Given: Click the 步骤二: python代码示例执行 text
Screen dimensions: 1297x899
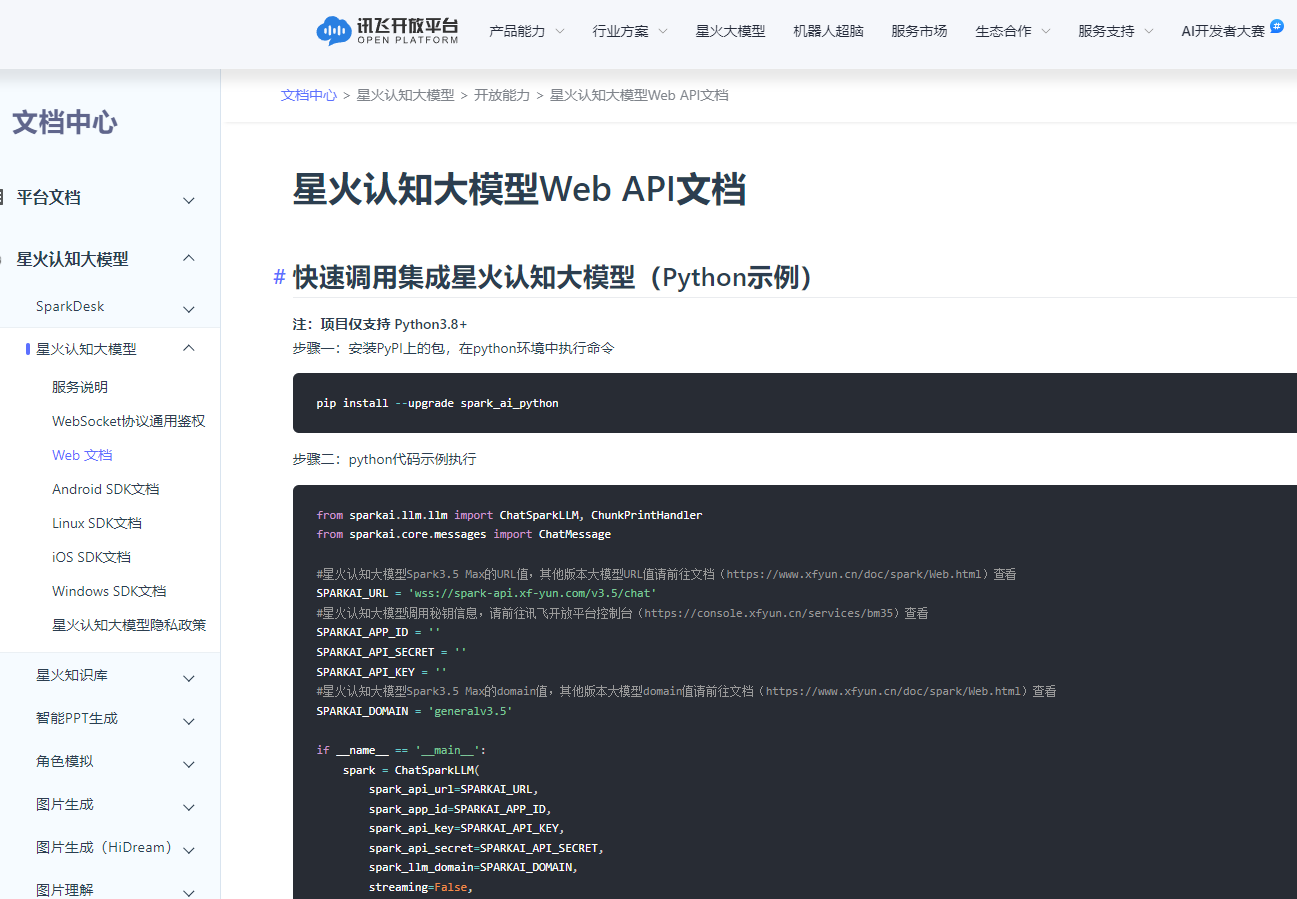Looking at the screenshot, I should (x=385, y=460).
